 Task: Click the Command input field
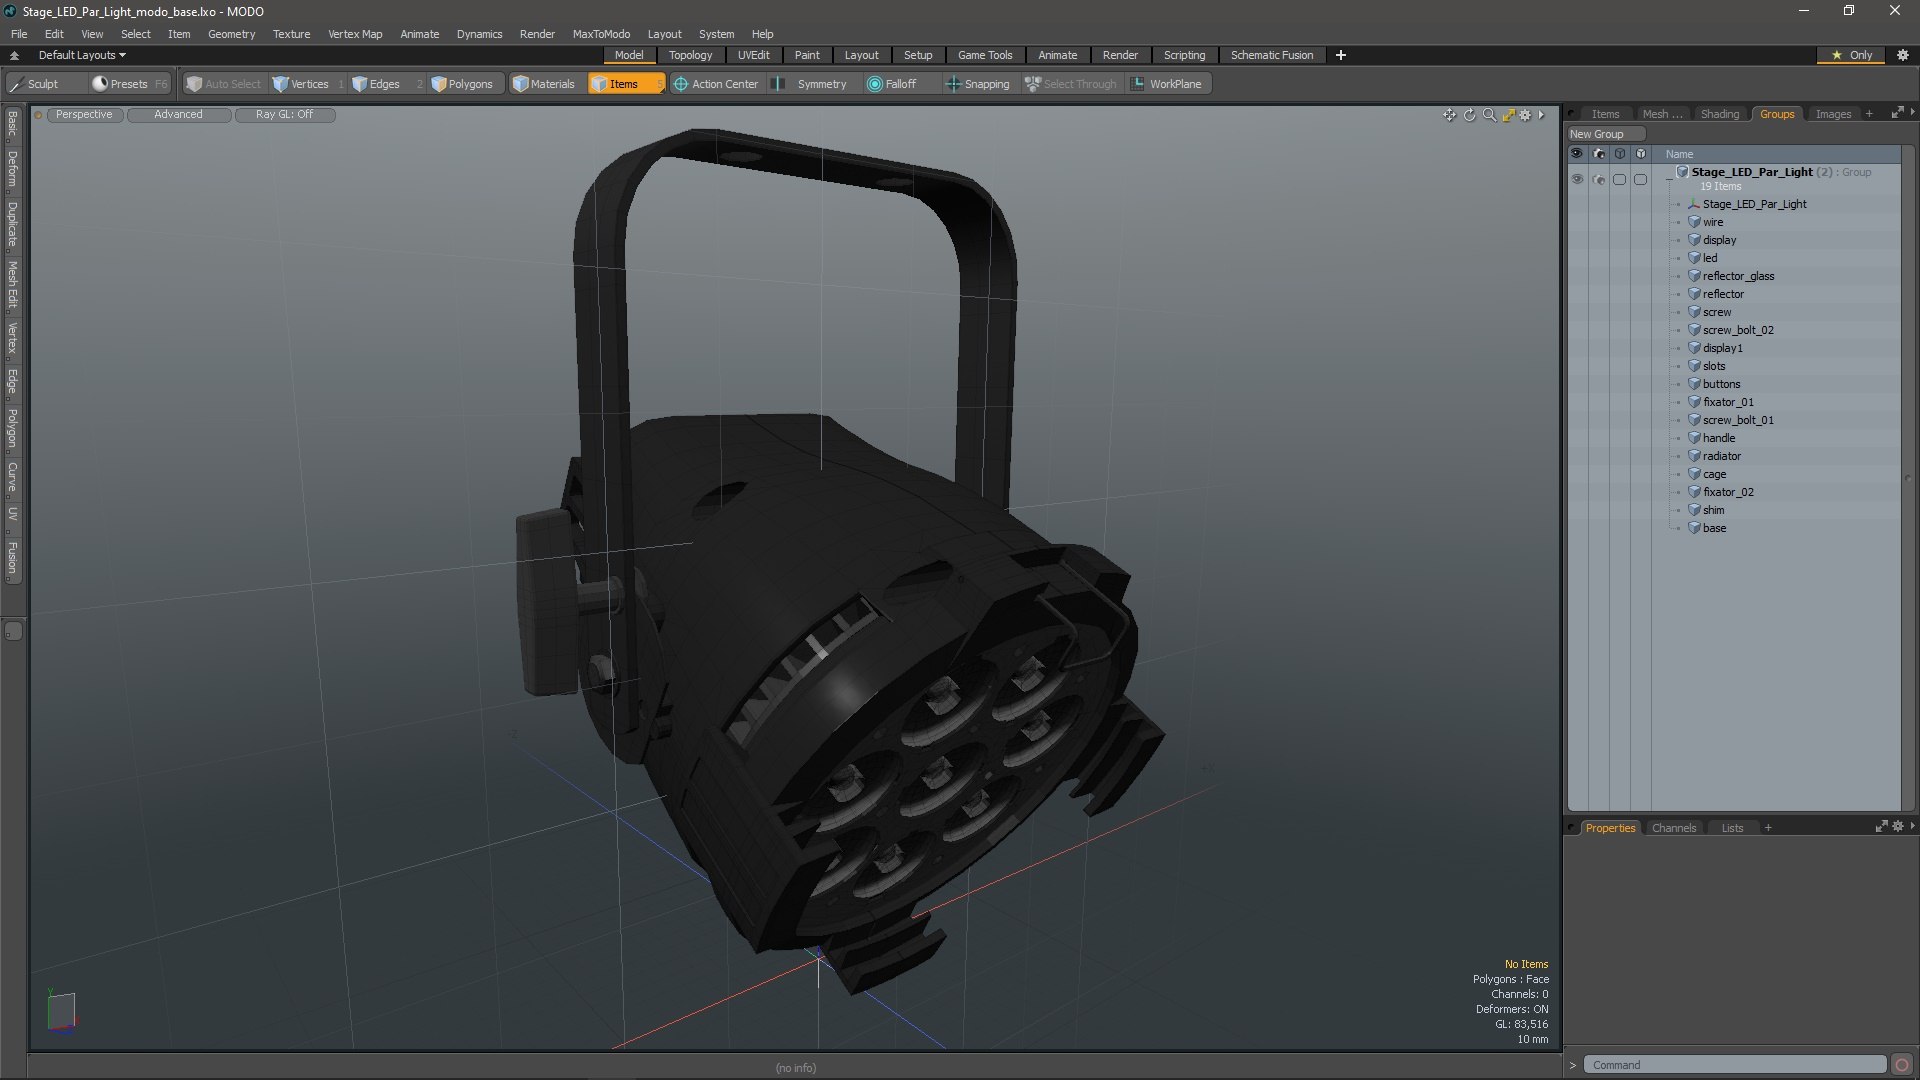pos(1735,1065)
